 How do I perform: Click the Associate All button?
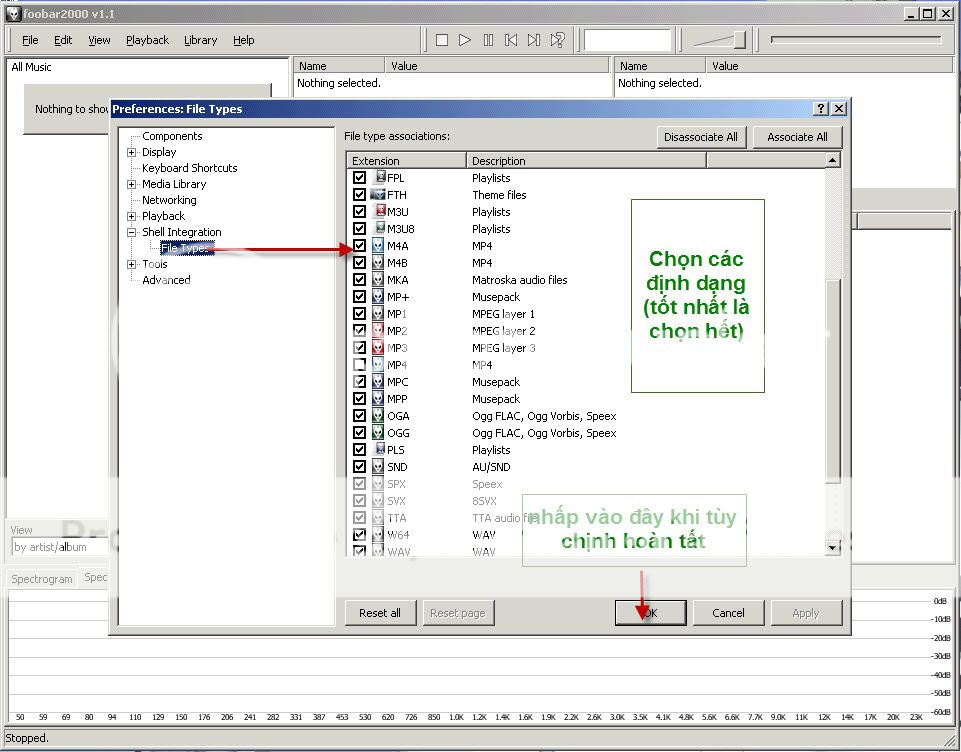(x=797, y=137)
